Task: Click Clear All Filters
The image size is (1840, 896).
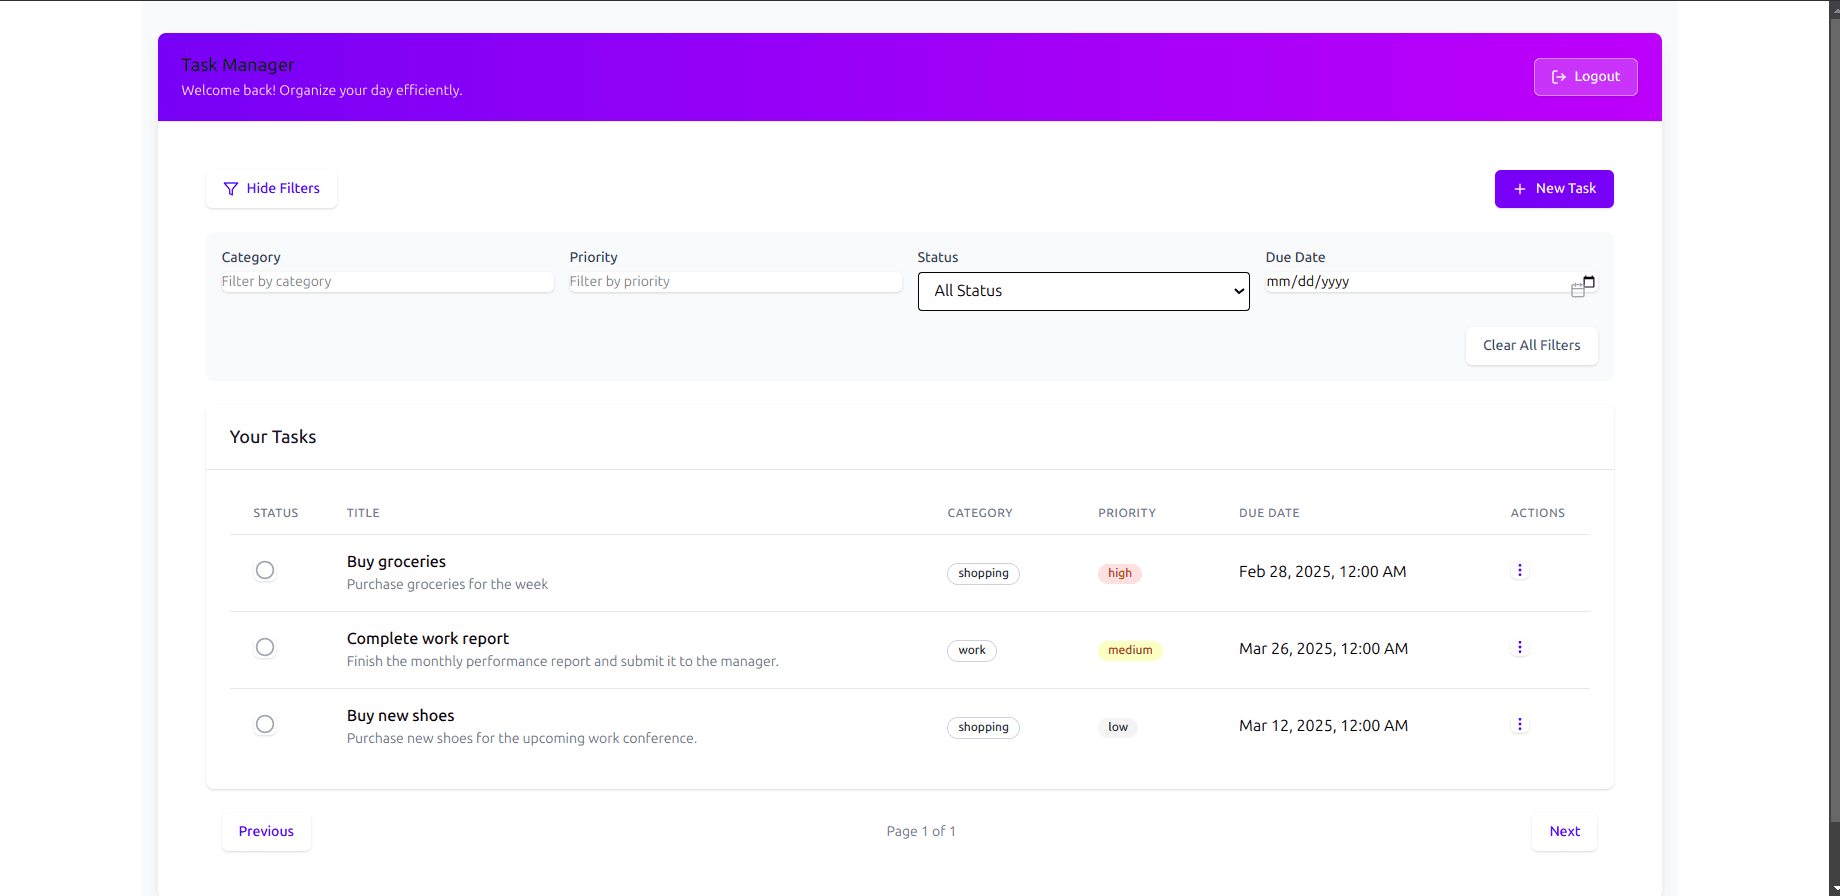Action: pos(1531,346)
